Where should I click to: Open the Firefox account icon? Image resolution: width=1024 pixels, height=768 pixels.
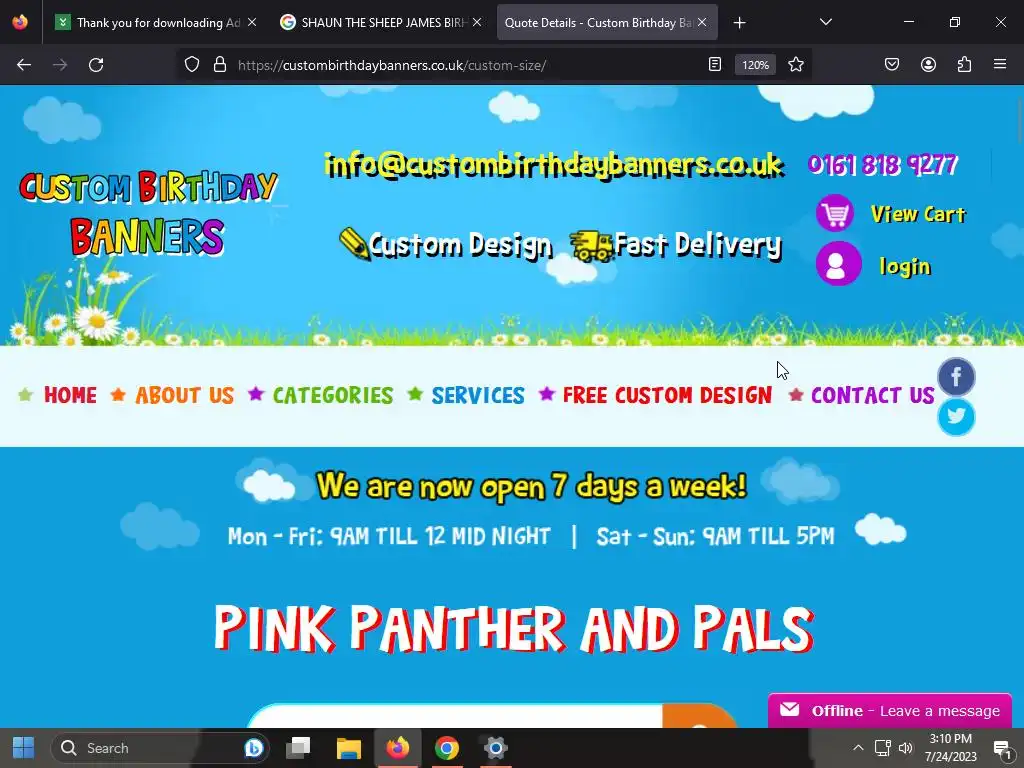(x=928, y=65)
